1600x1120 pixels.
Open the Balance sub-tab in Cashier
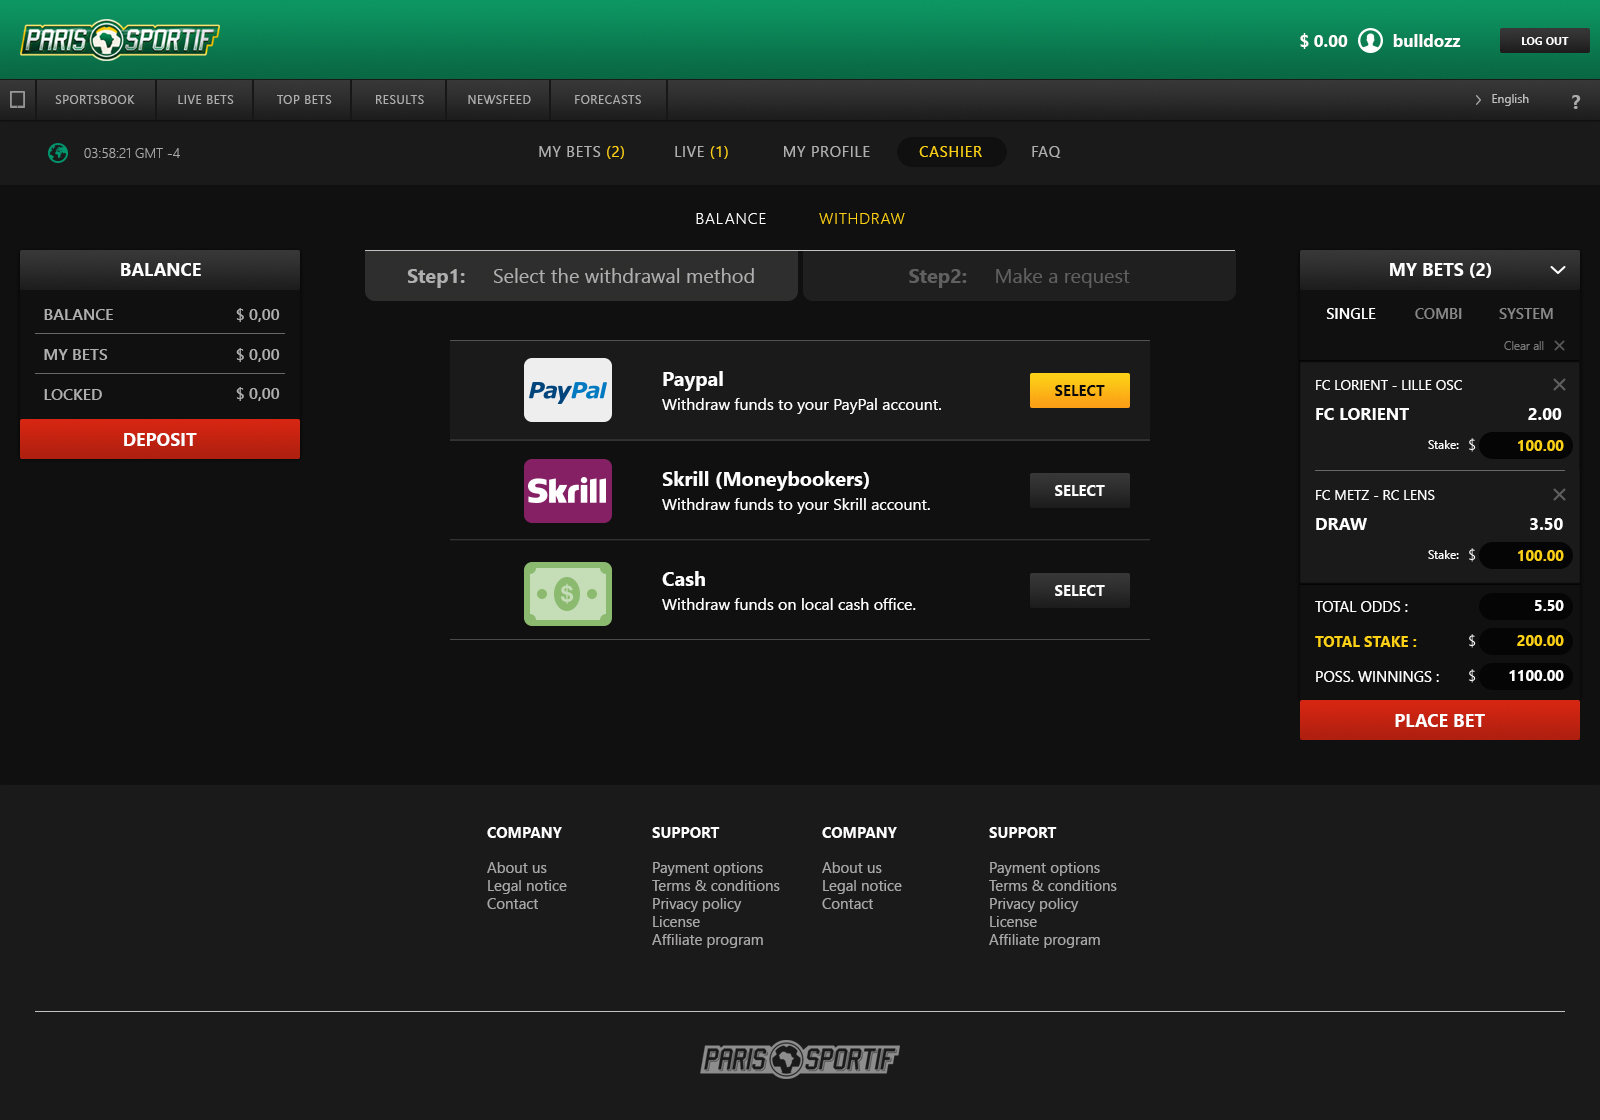(730, 219)
